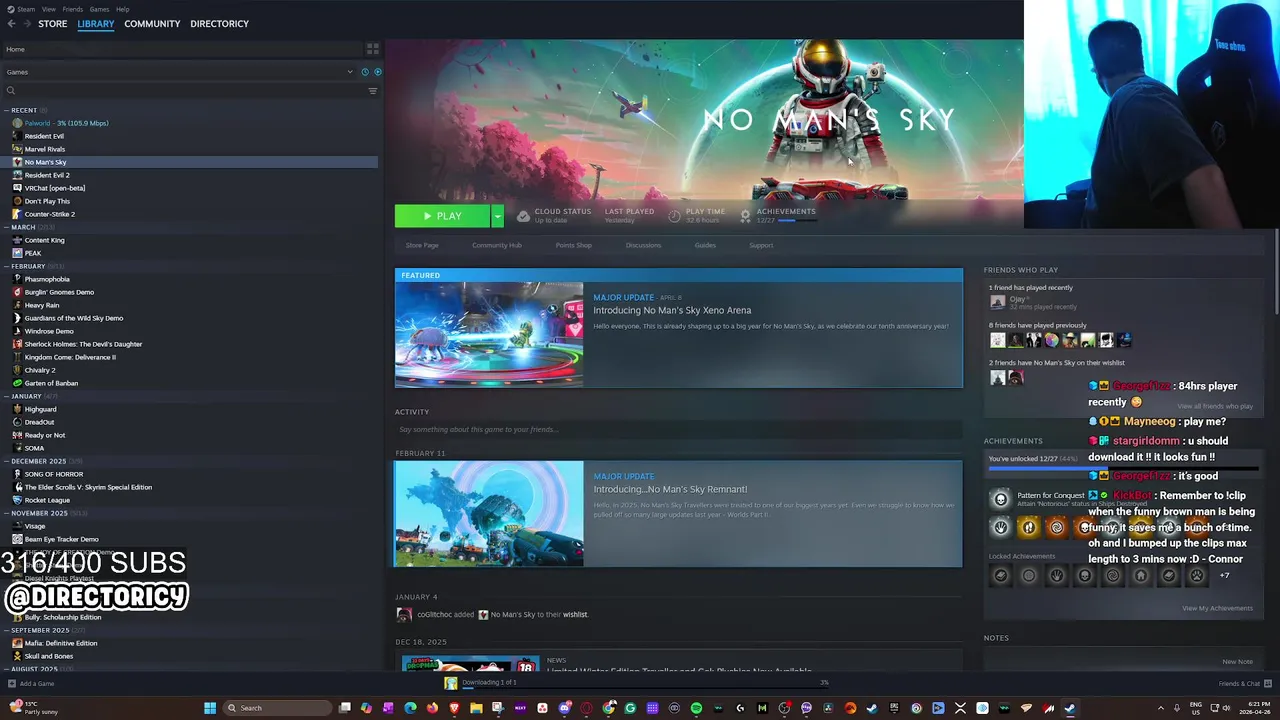Click the play time clock icon
Image resolution: width=1280 pixels, height=720 pixels.
pos(674,215)
